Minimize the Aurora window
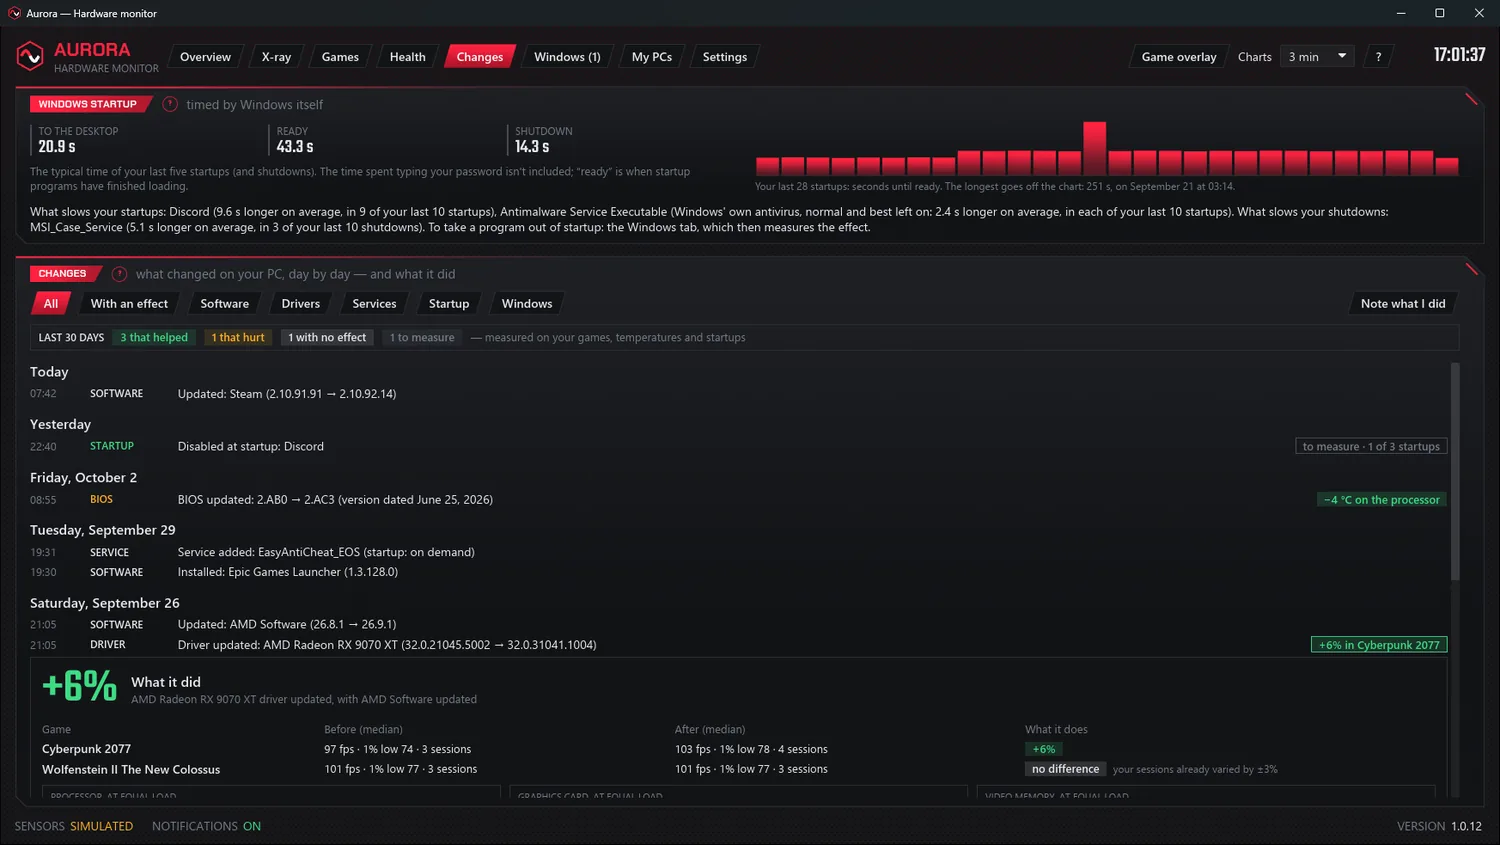Viewport: 1500px width, 845px height. (1401, 13)
